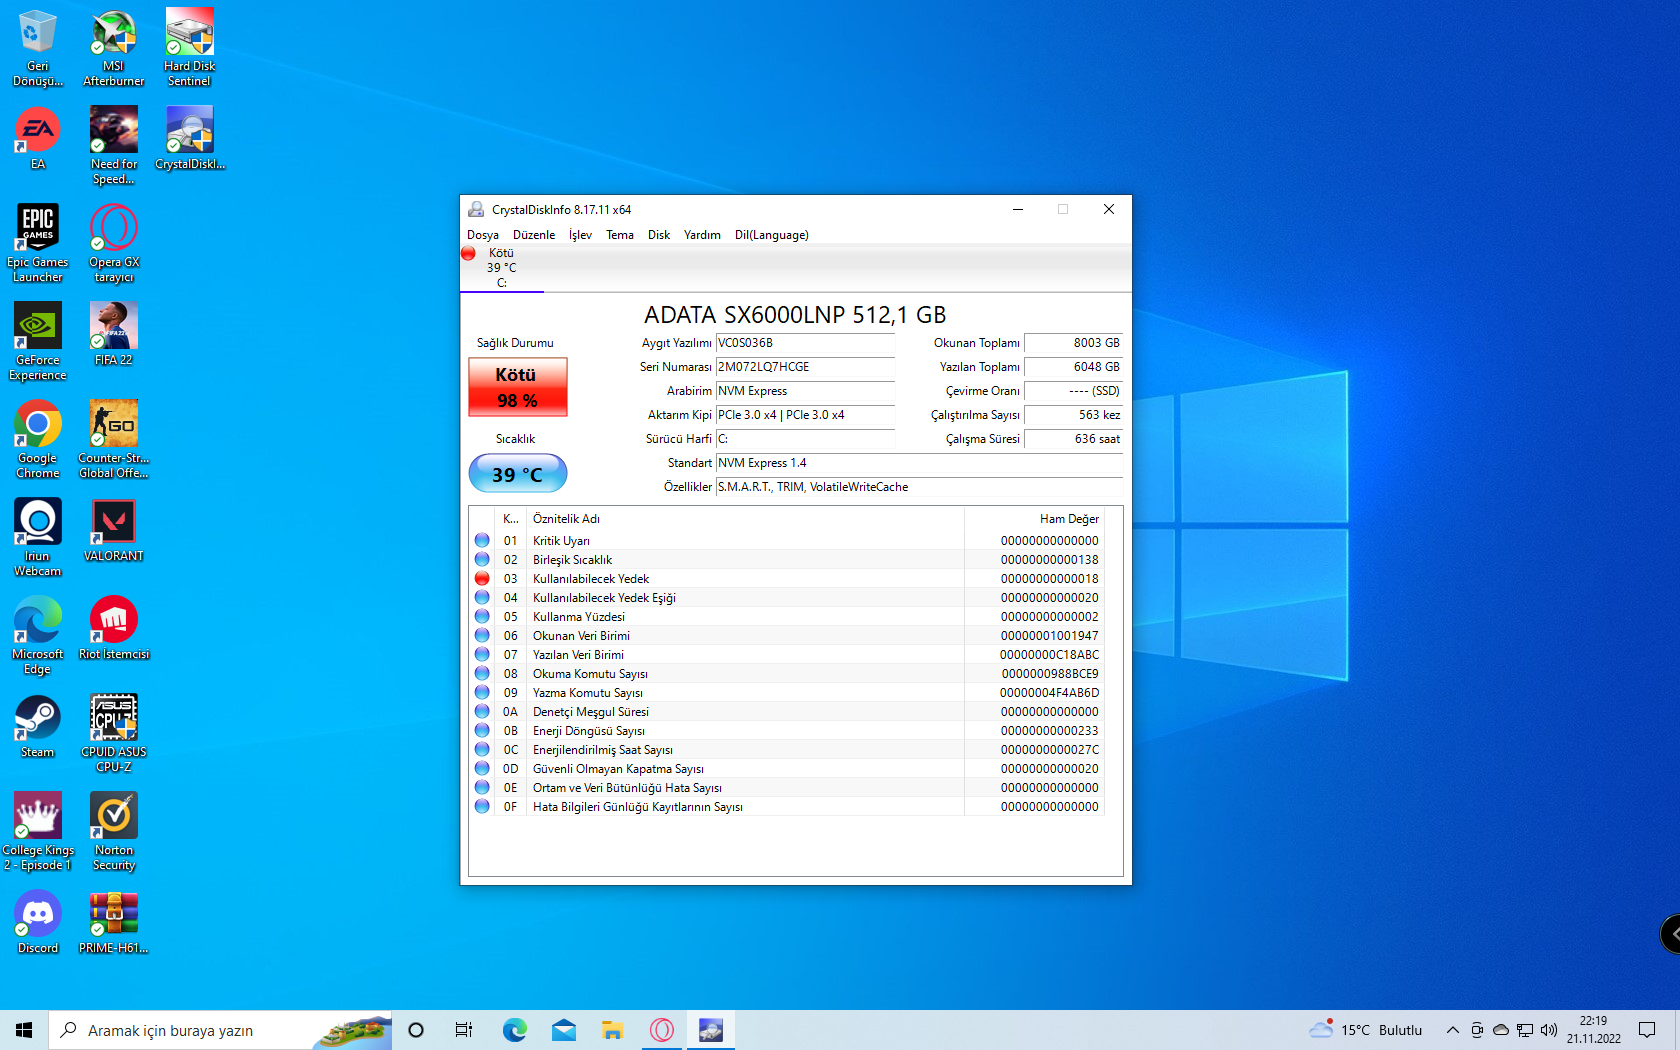Click the 39 °C temperature button
Screen dimensions: 1680x1050
pyautogui.click(x=517, y=474)
